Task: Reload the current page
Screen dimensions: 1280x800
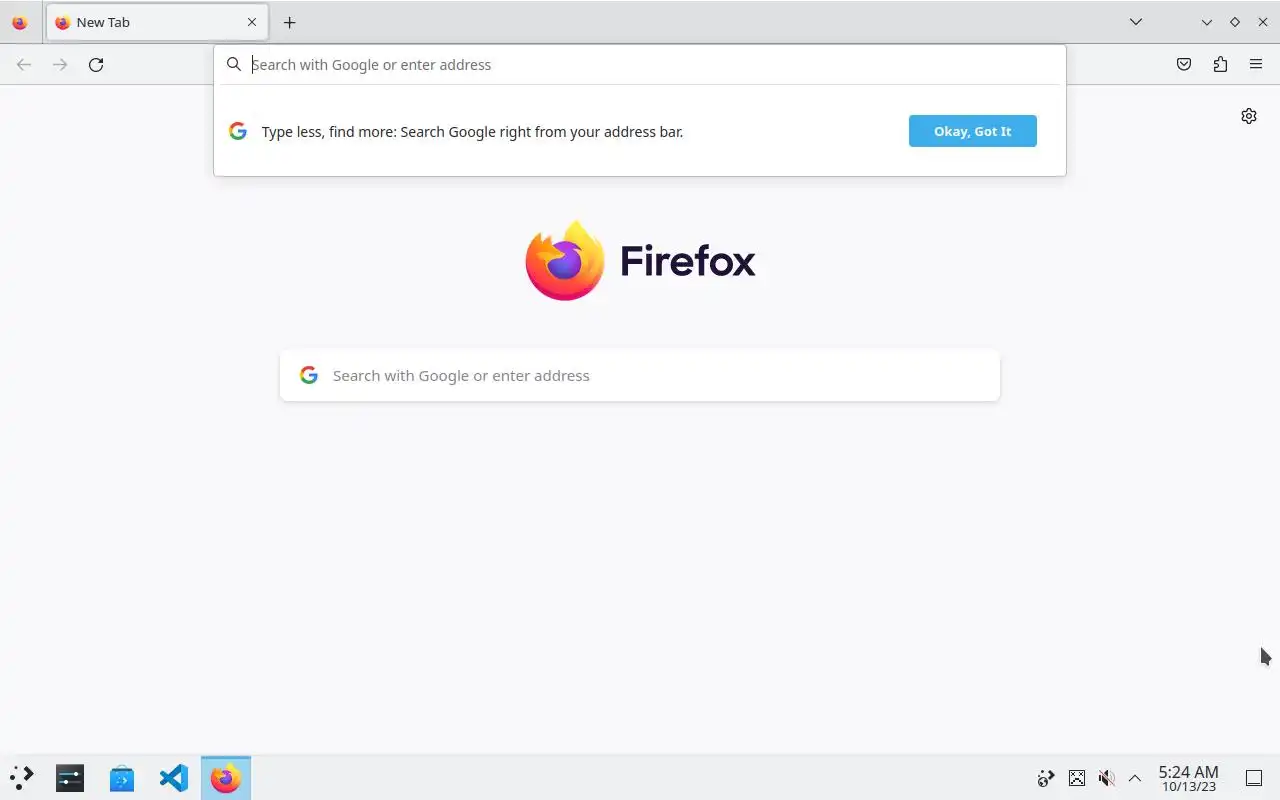Action: click(96, 64)
